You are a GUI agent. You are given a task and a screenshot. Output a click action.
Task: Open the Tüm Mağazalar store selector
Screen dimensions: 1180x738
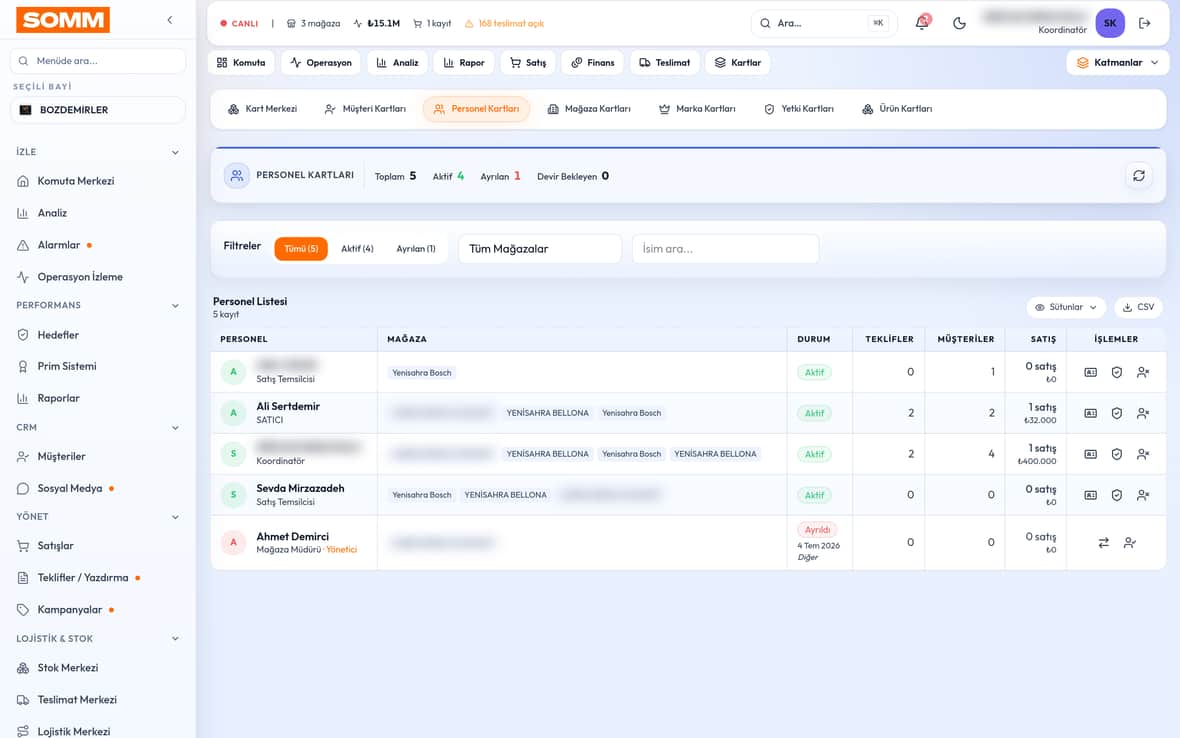point(540,248)
